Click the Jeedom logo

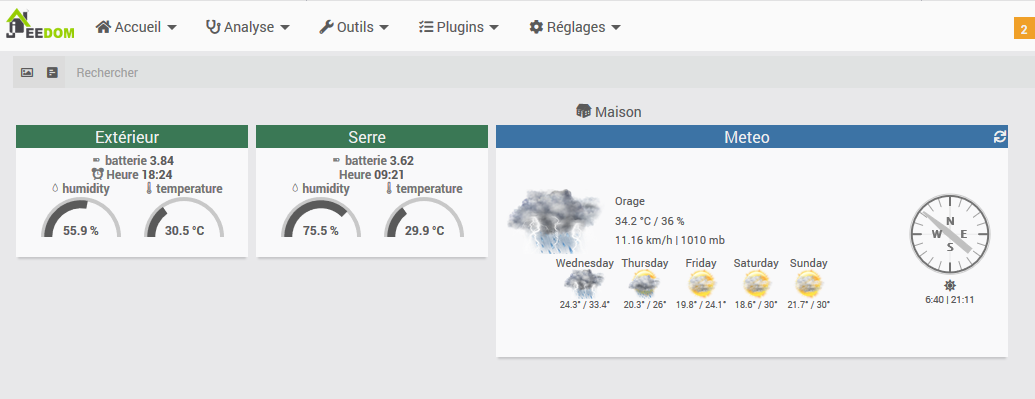[x=40, y=25]
